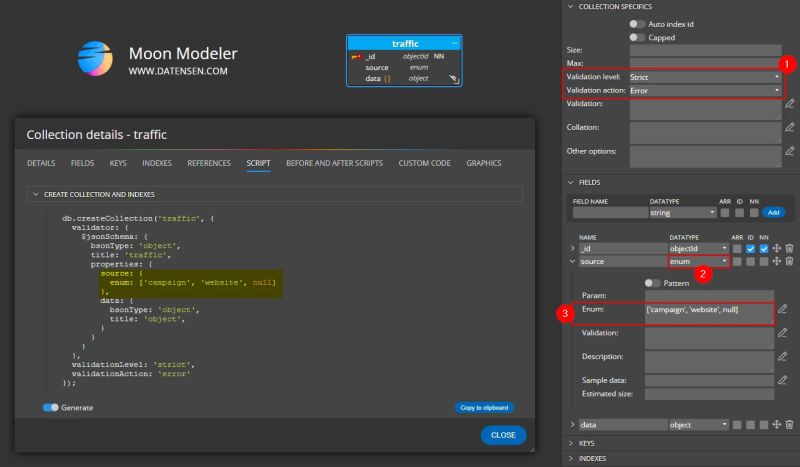Expand the INDEXES section
The height and width of the screenshot is (467, 800).
point(570,458)
